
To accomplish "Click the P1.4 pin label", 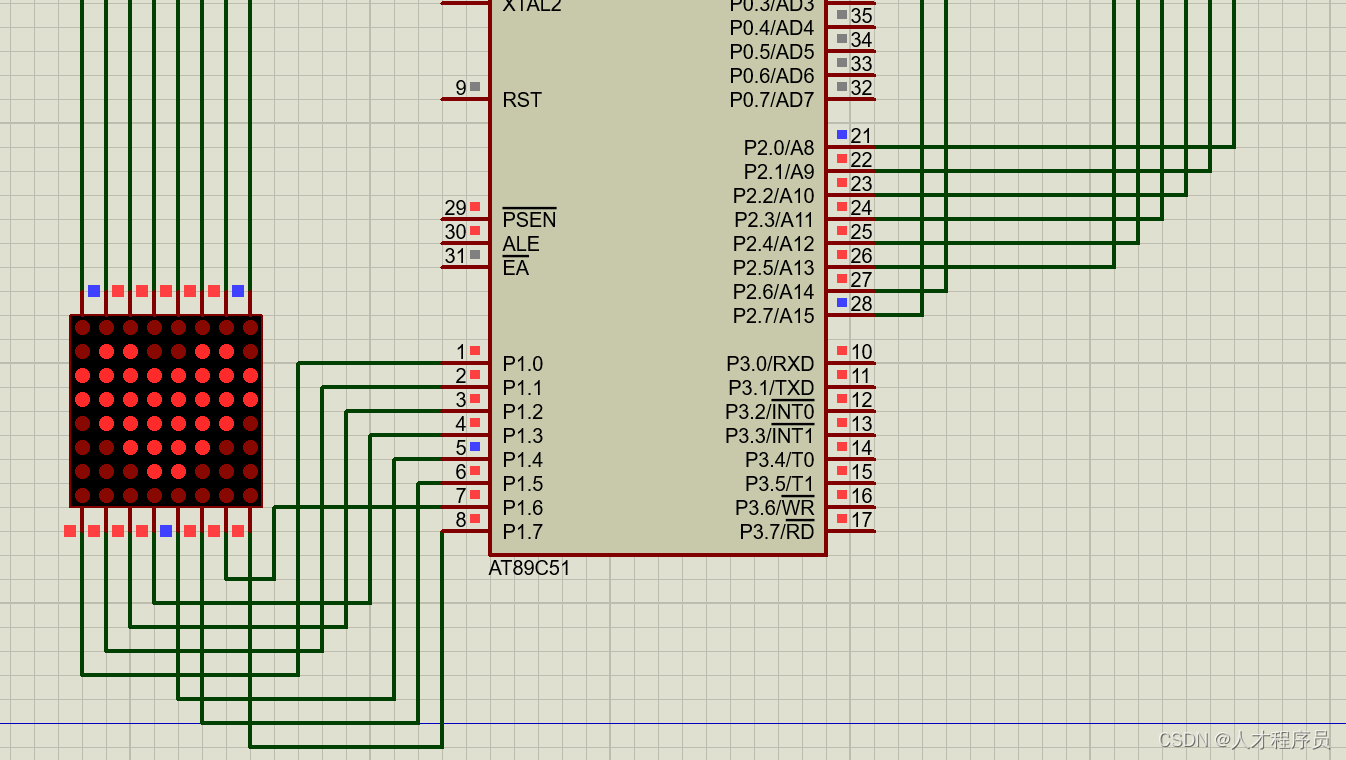I will pyautogui.click(x=522, y=460).
